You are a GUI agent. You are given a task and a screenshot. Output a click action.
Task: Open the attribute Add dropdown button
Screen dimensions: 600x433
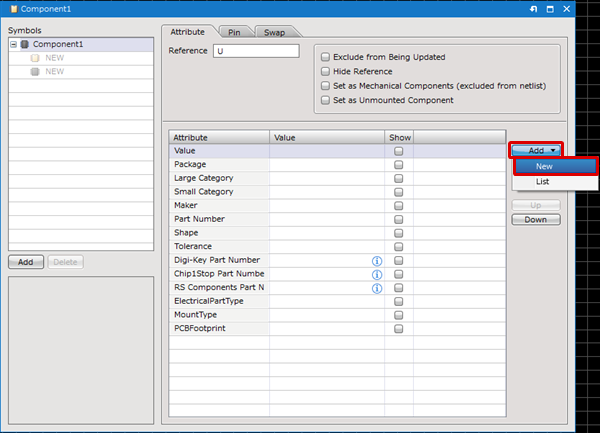pyautogui.click(x=536, y=150)
